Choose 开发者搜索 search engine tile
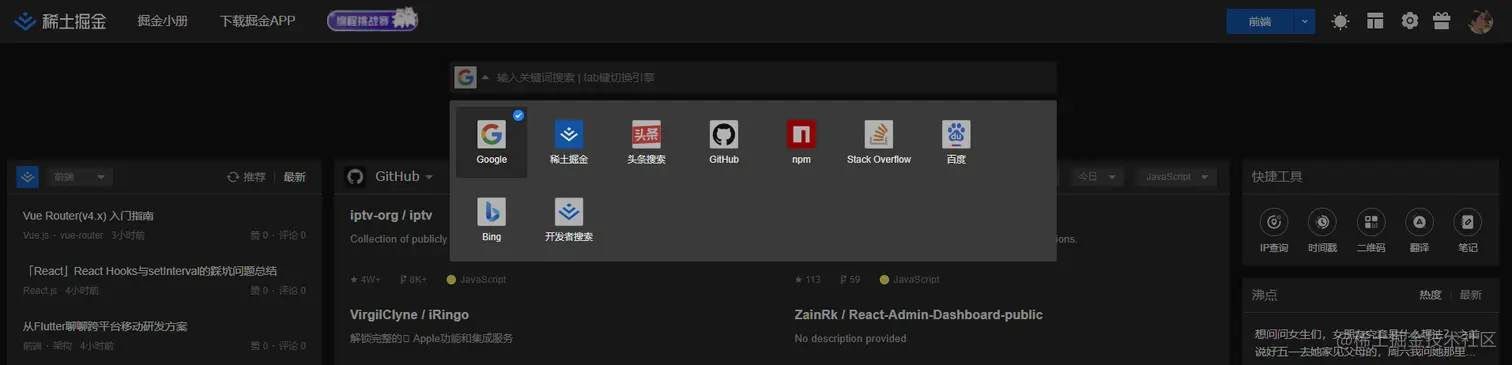Screen dimensions: 1512x365 coord(569,220)
